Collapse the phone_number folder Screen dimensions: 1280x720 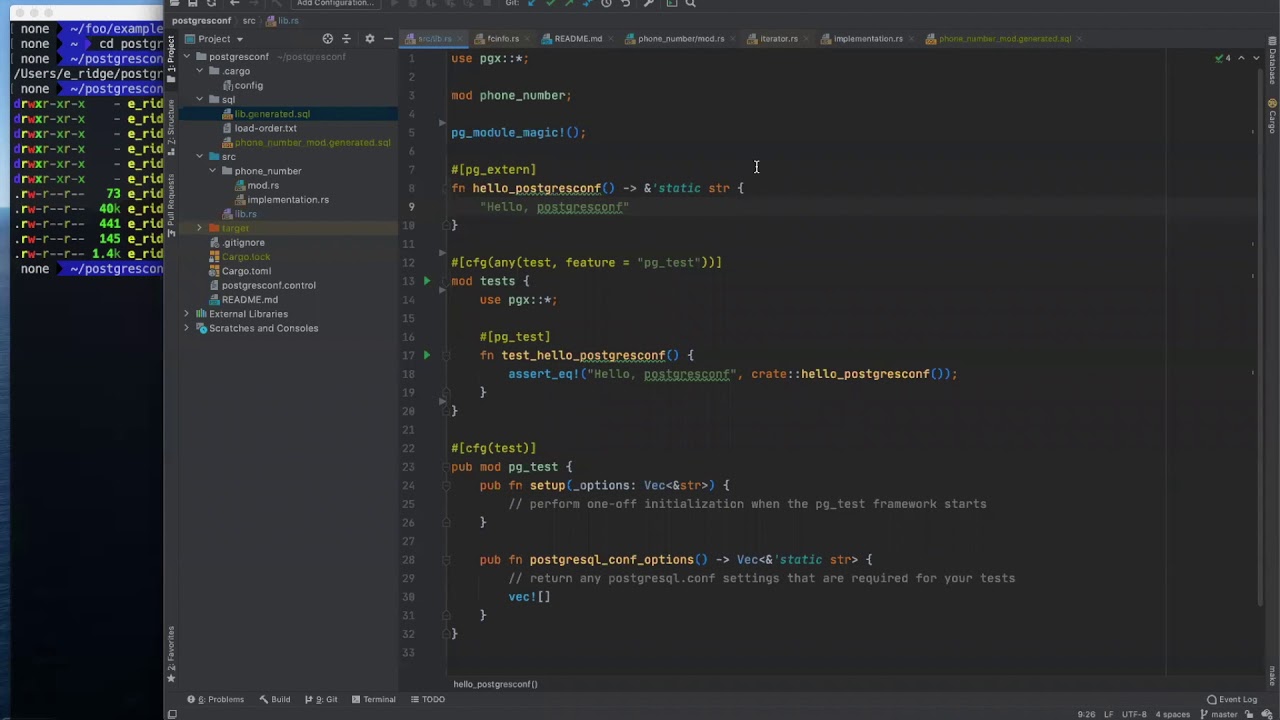pyautogui.click(x=213, y=171)
